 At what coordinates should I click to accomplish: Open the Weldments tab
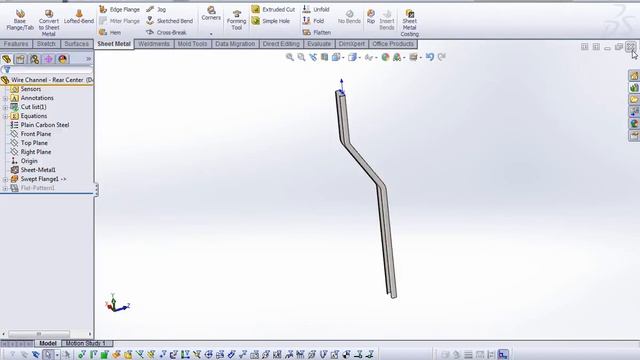154,44
